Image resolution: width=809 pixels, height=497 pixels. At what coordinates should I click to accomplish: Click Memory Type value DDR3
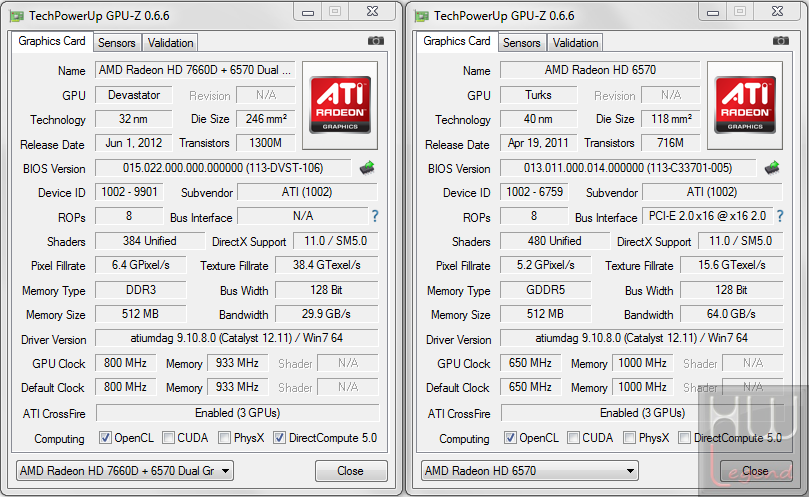pos(141,290)
